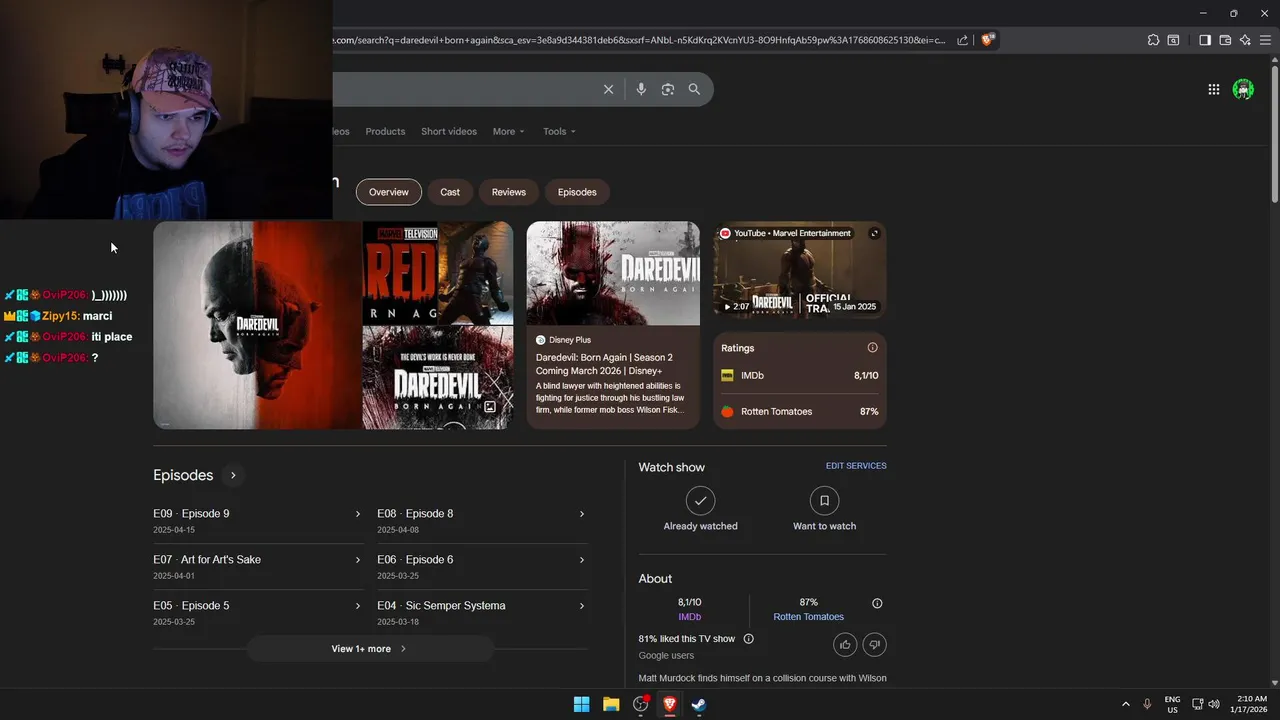Open the IMDb link under About
The height and width of the screenshot is (720, 1280).
pos(689,617)
